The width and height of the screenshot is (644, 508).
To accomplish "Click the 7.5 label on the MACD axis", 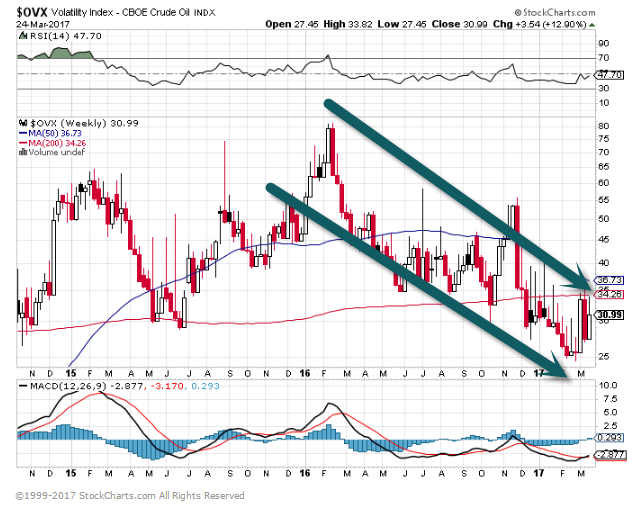I will point(610,399).
